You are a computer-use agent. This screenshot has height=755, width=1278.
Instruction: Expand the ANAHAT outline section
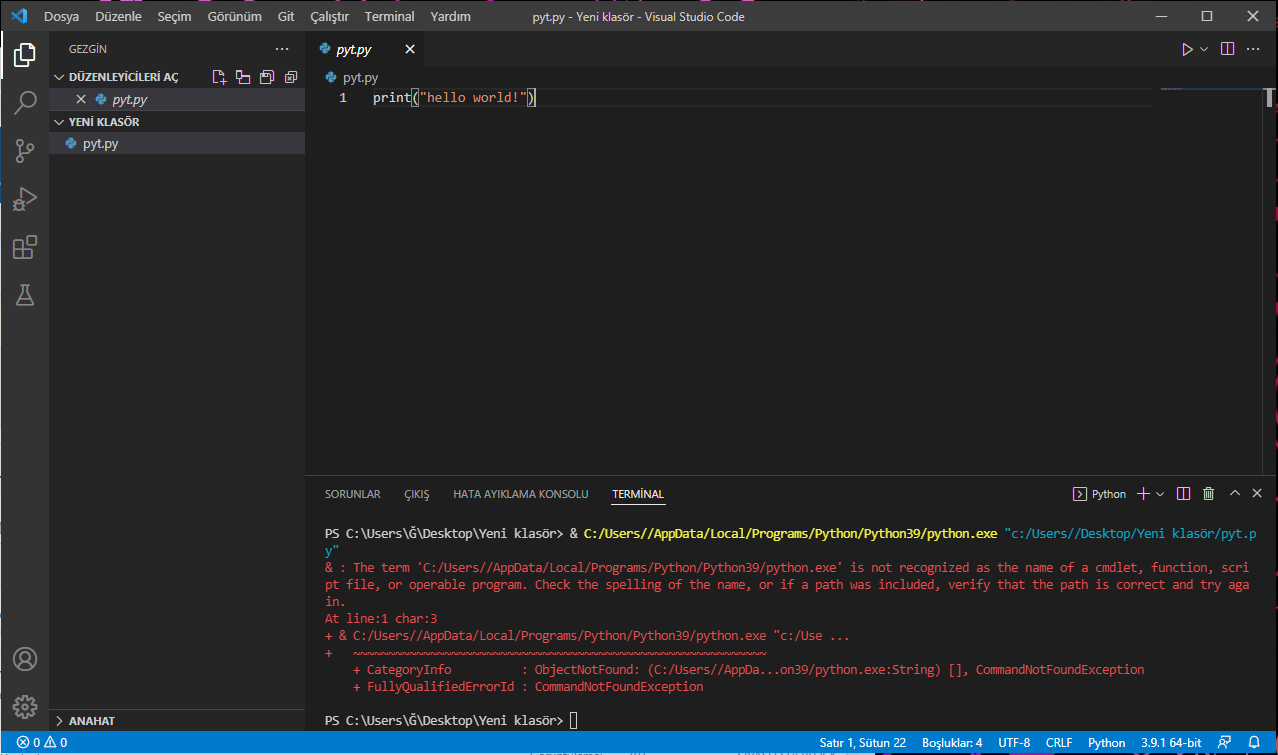click(91, 721)
